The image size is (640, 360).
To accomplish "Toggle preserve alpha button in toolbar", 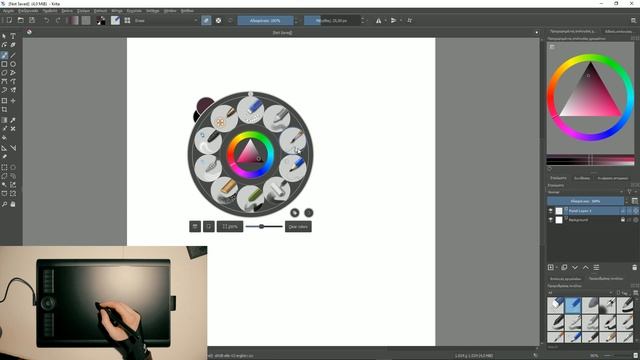I will pyautogui.click(x=218, y=20).
